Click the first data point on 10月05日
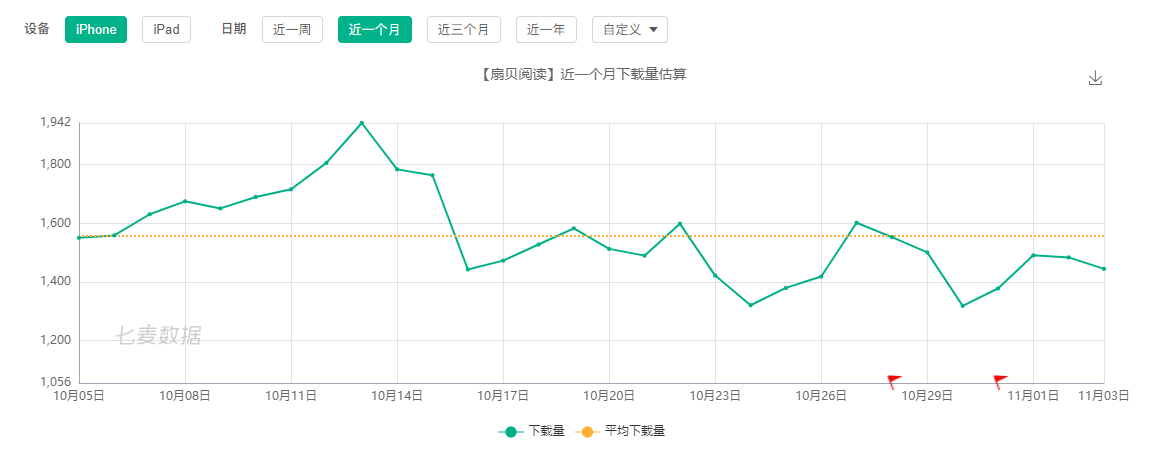The width and height of the screenshot is (1163, 455). pos(79,238)
